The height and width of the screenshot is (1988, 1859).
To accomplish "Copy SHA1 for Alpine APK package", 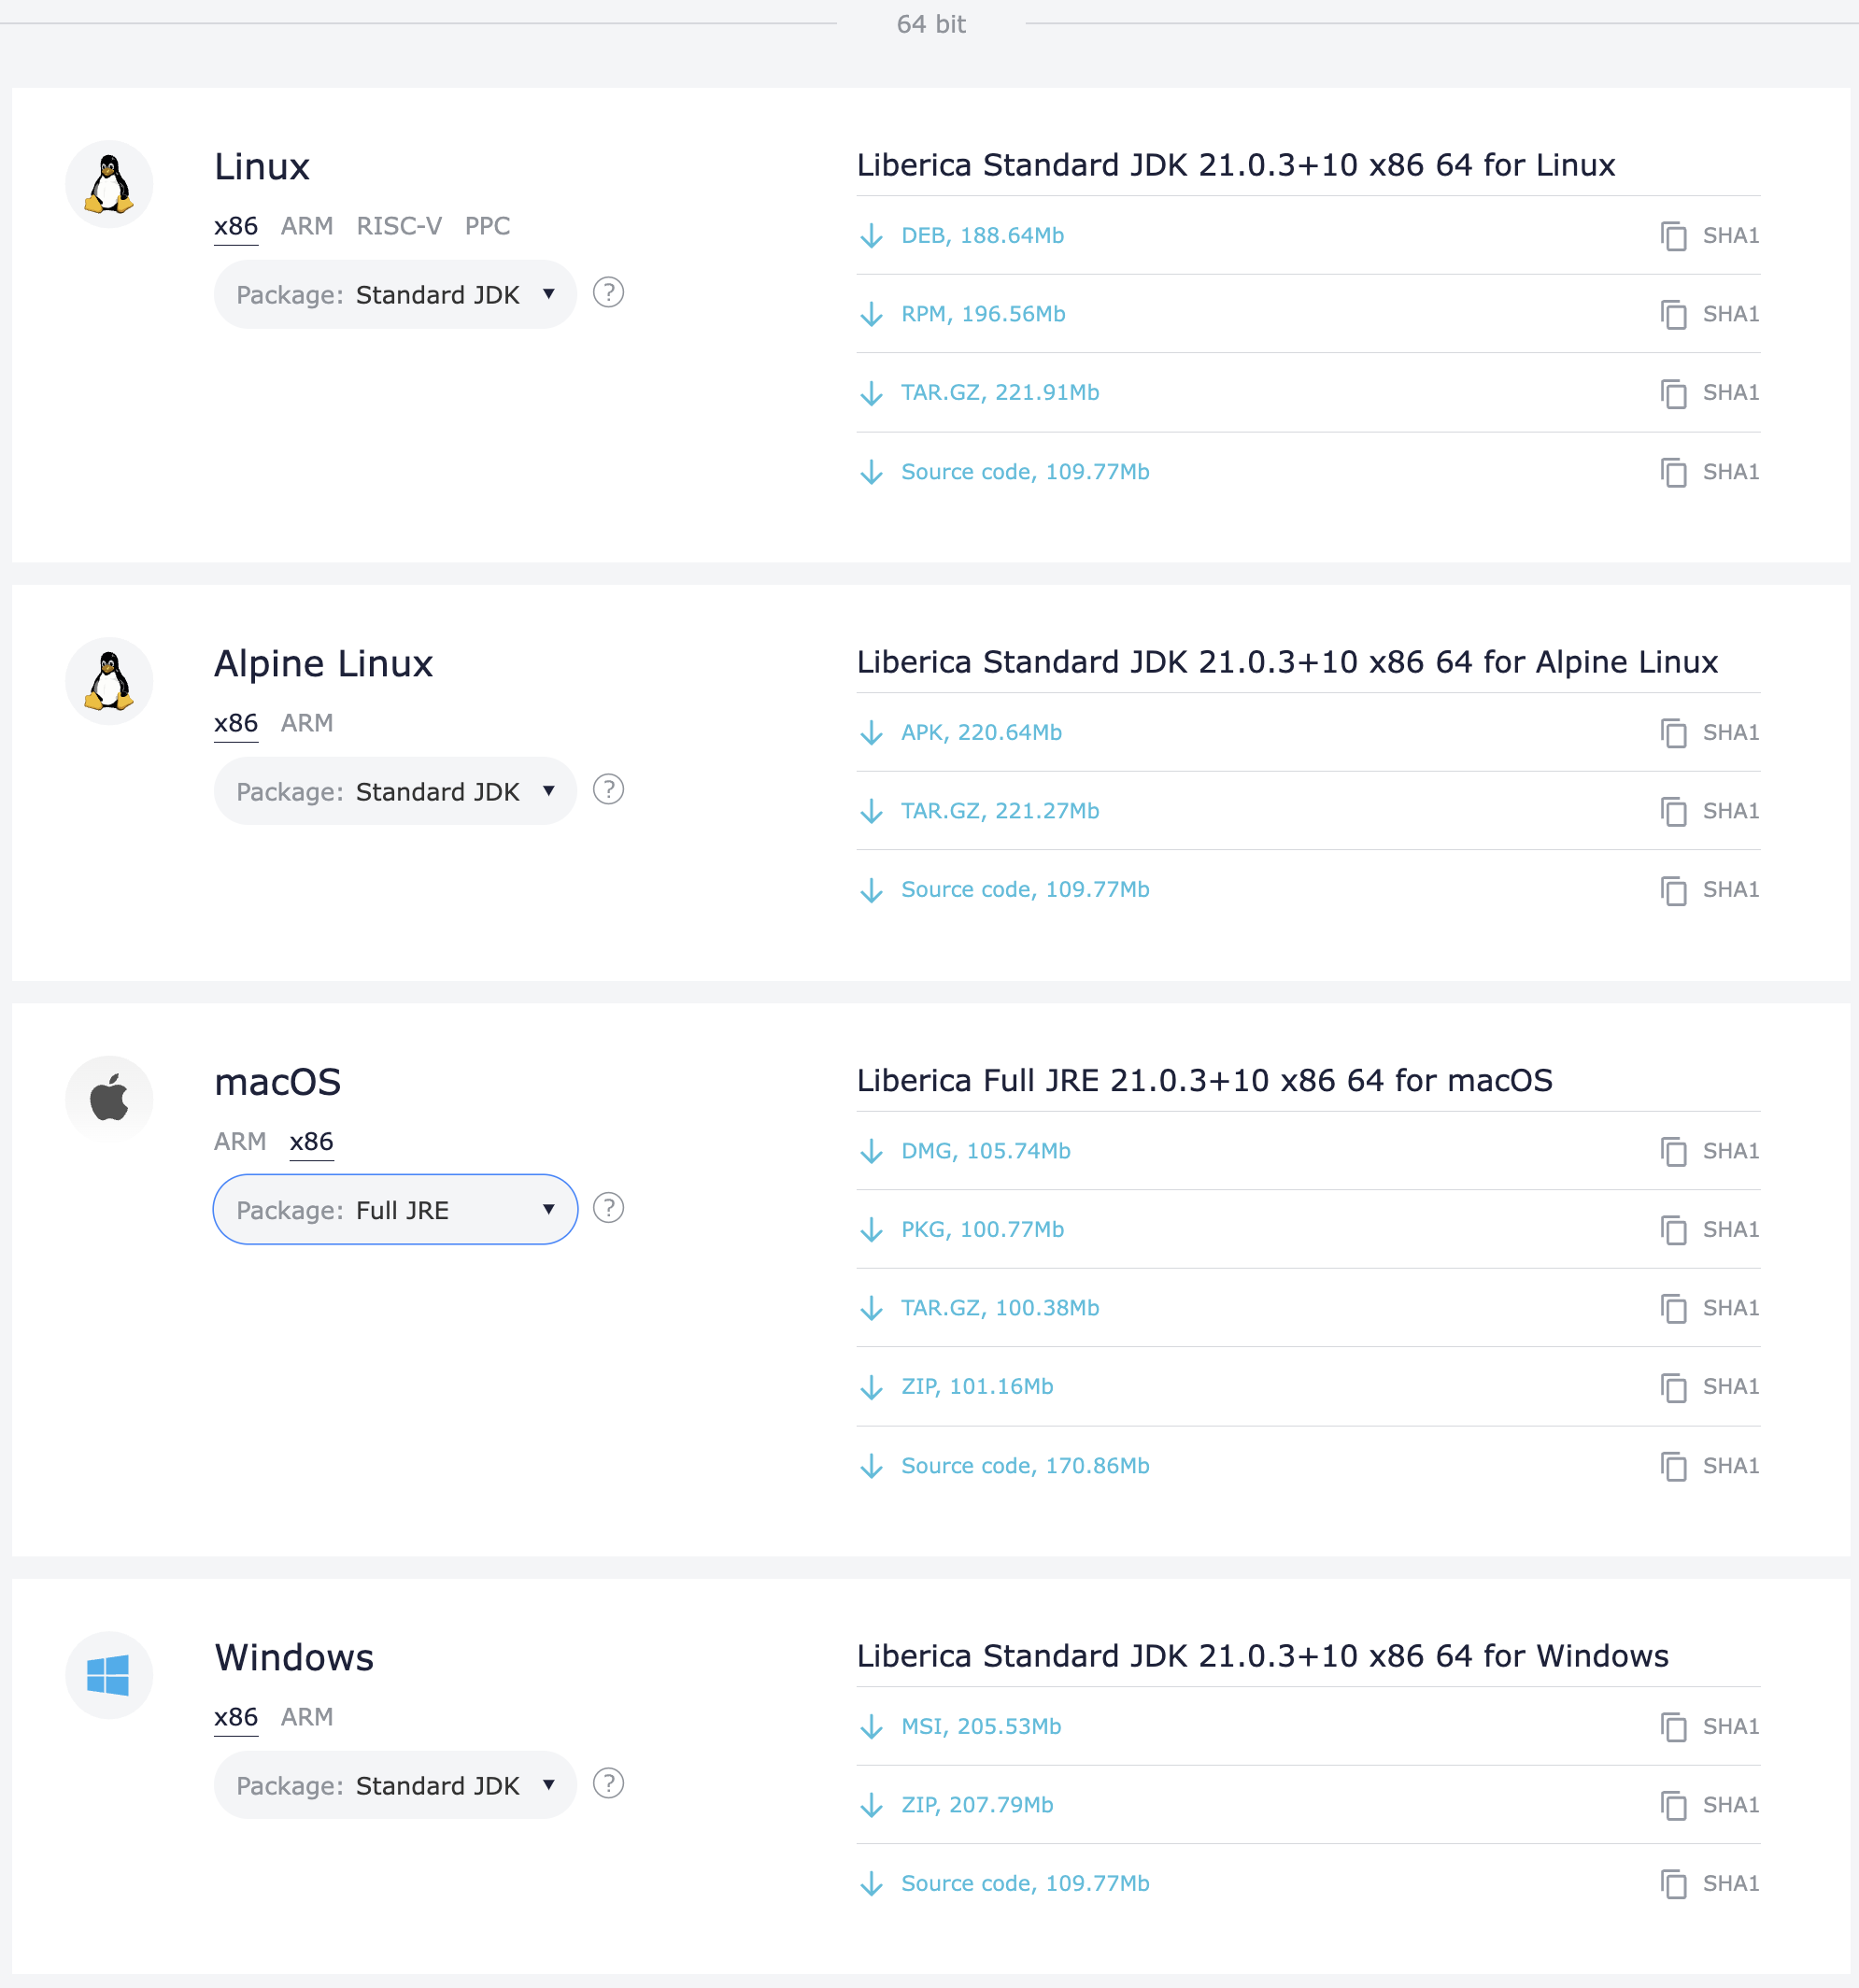I will (1709, 733).
